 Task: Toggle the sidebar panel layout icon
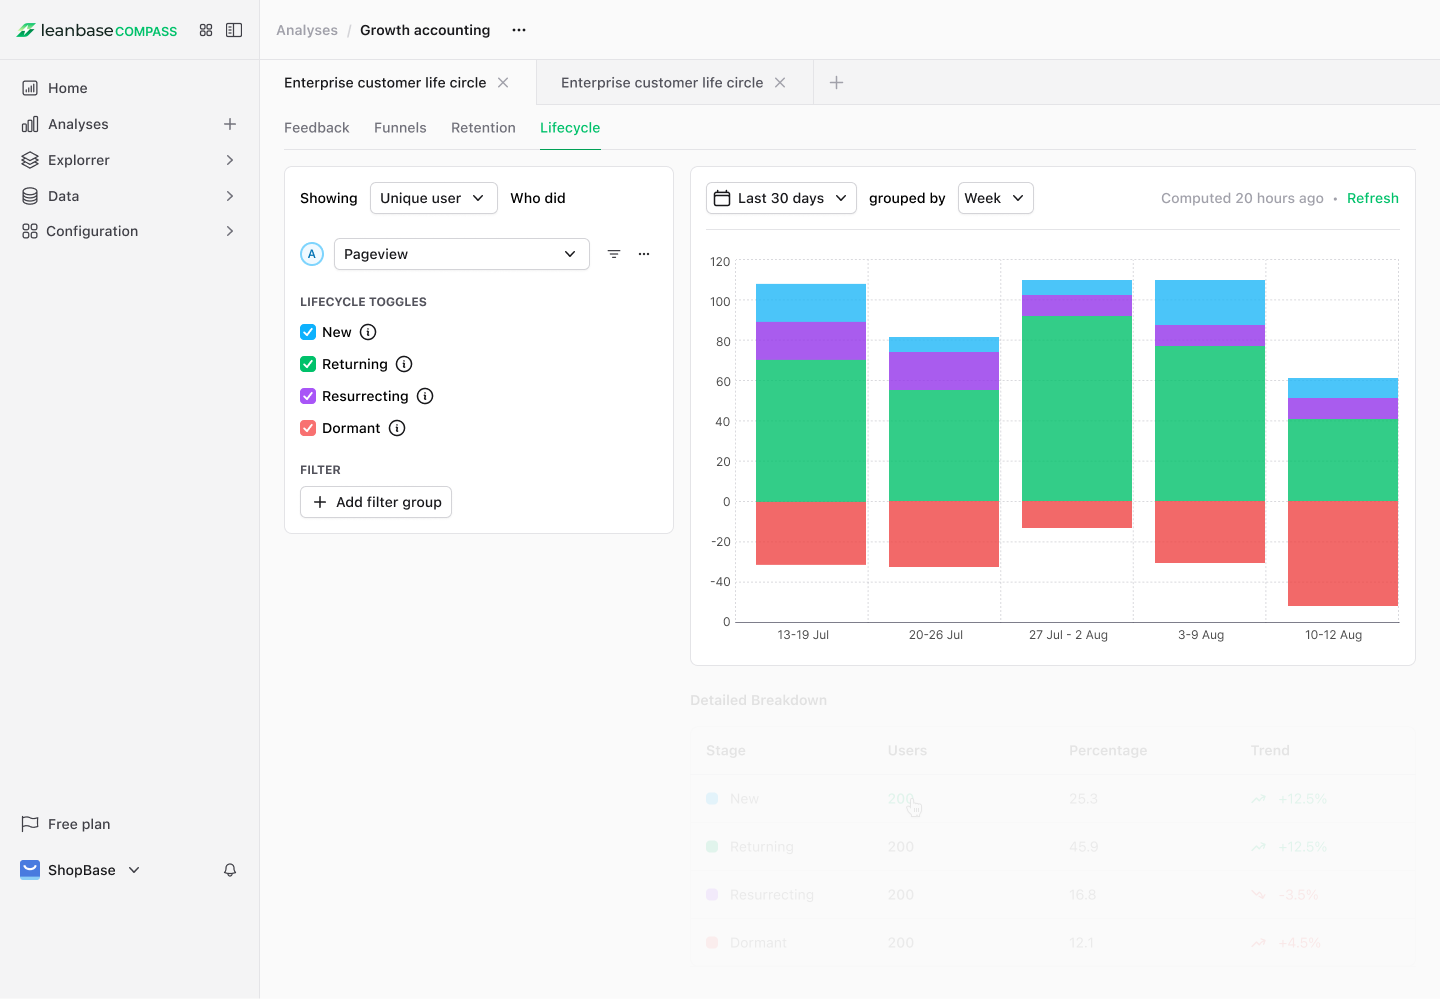point(234,30)
